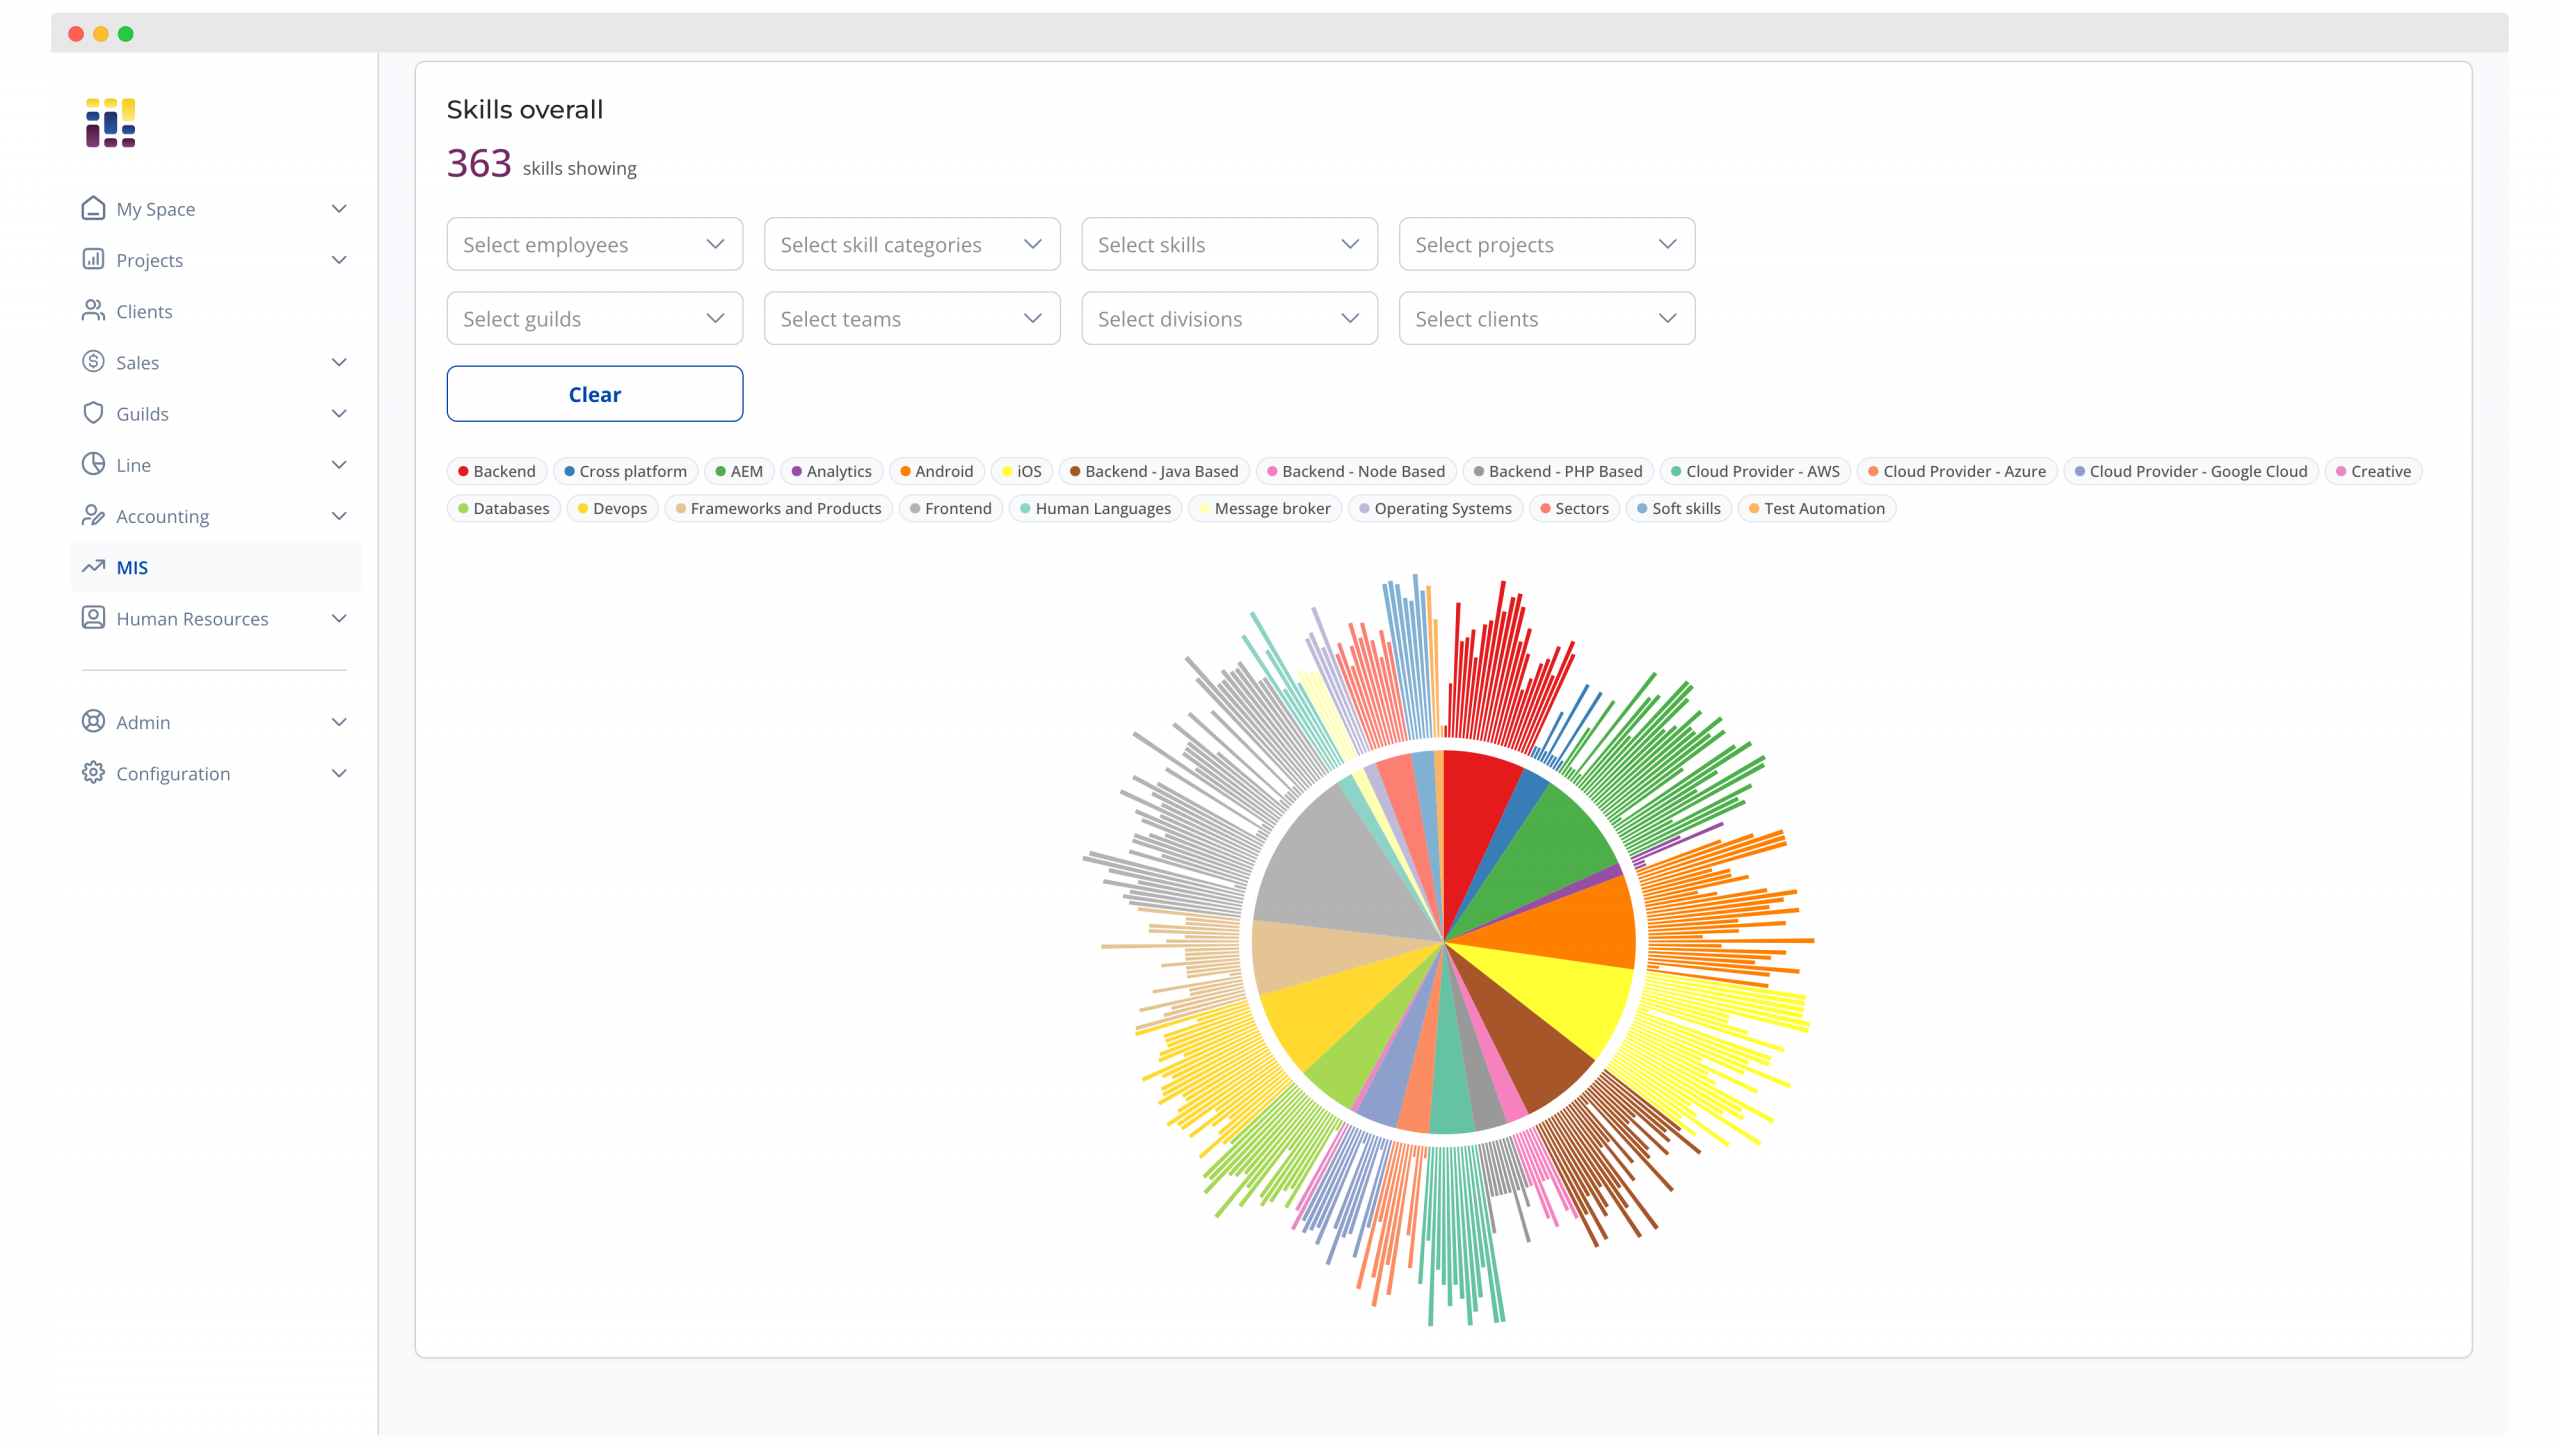Click the Sales dollar icon

point(93,361)
